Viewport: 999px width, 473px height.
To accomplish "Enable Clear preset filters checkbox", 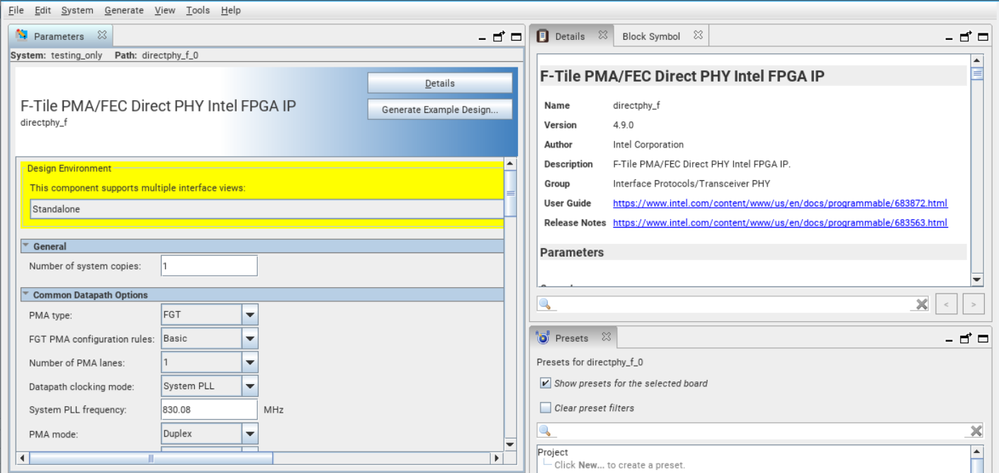I will pyautogui.click(x=545, y=408).
